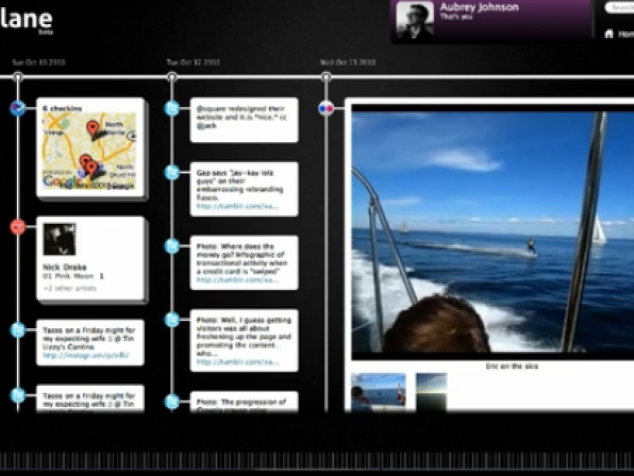Click Twitter icon beside the "Where does the money go" post
634x476 pixels.
(172, 246)
